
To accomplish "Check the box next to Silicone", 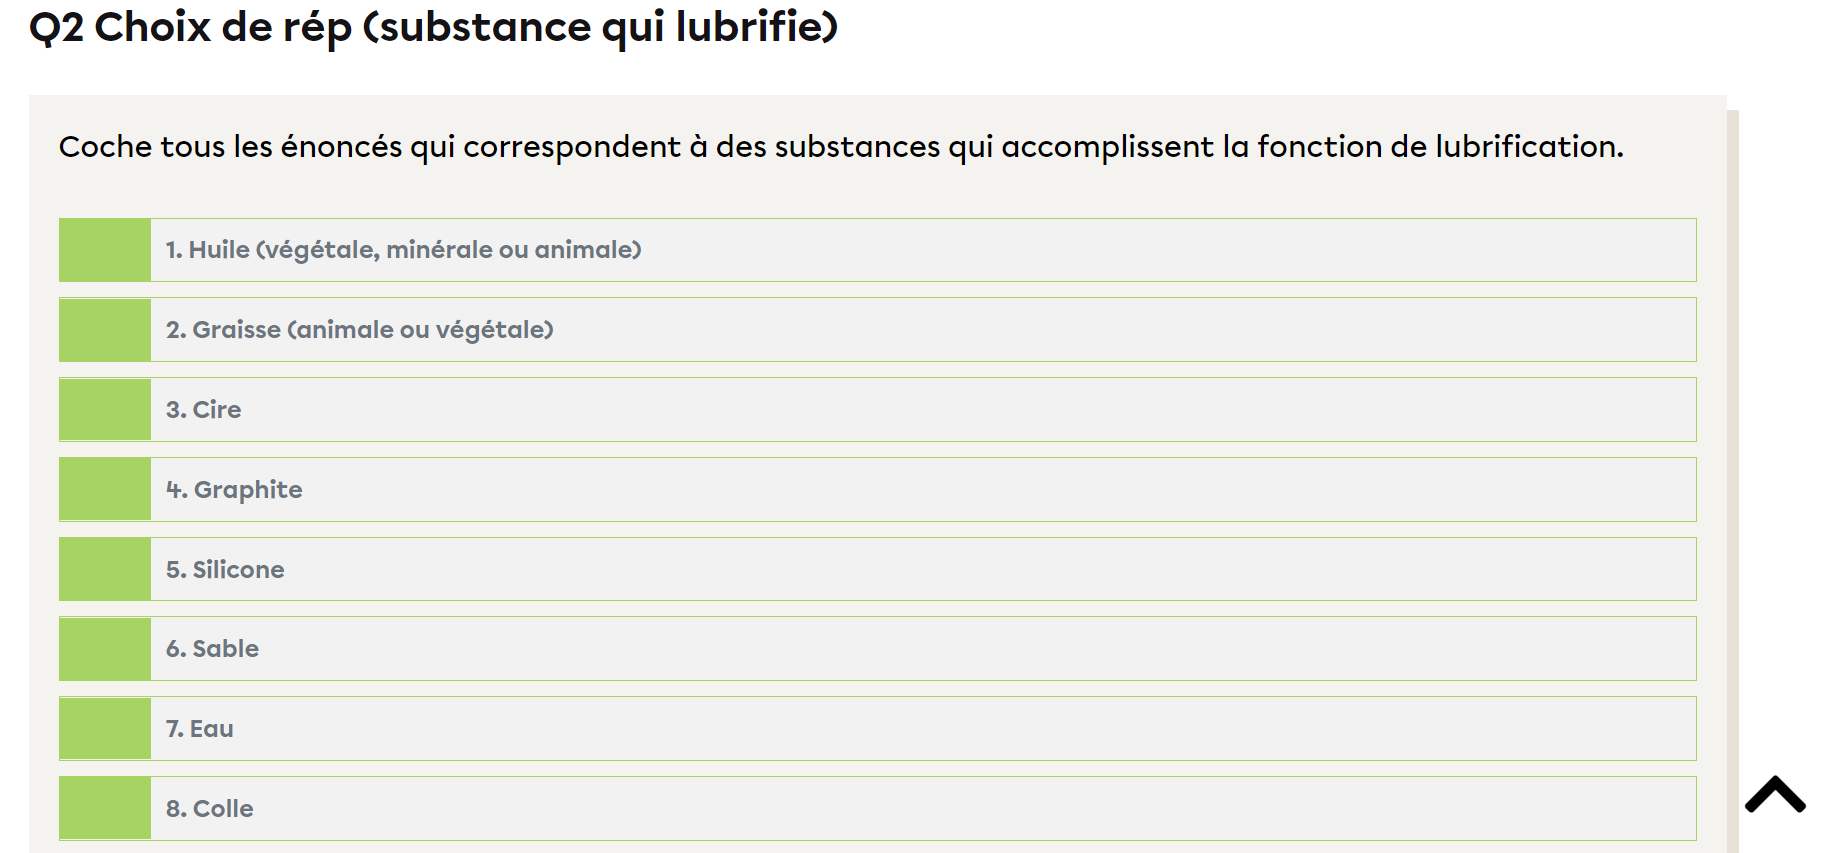I will pos(105,569).
